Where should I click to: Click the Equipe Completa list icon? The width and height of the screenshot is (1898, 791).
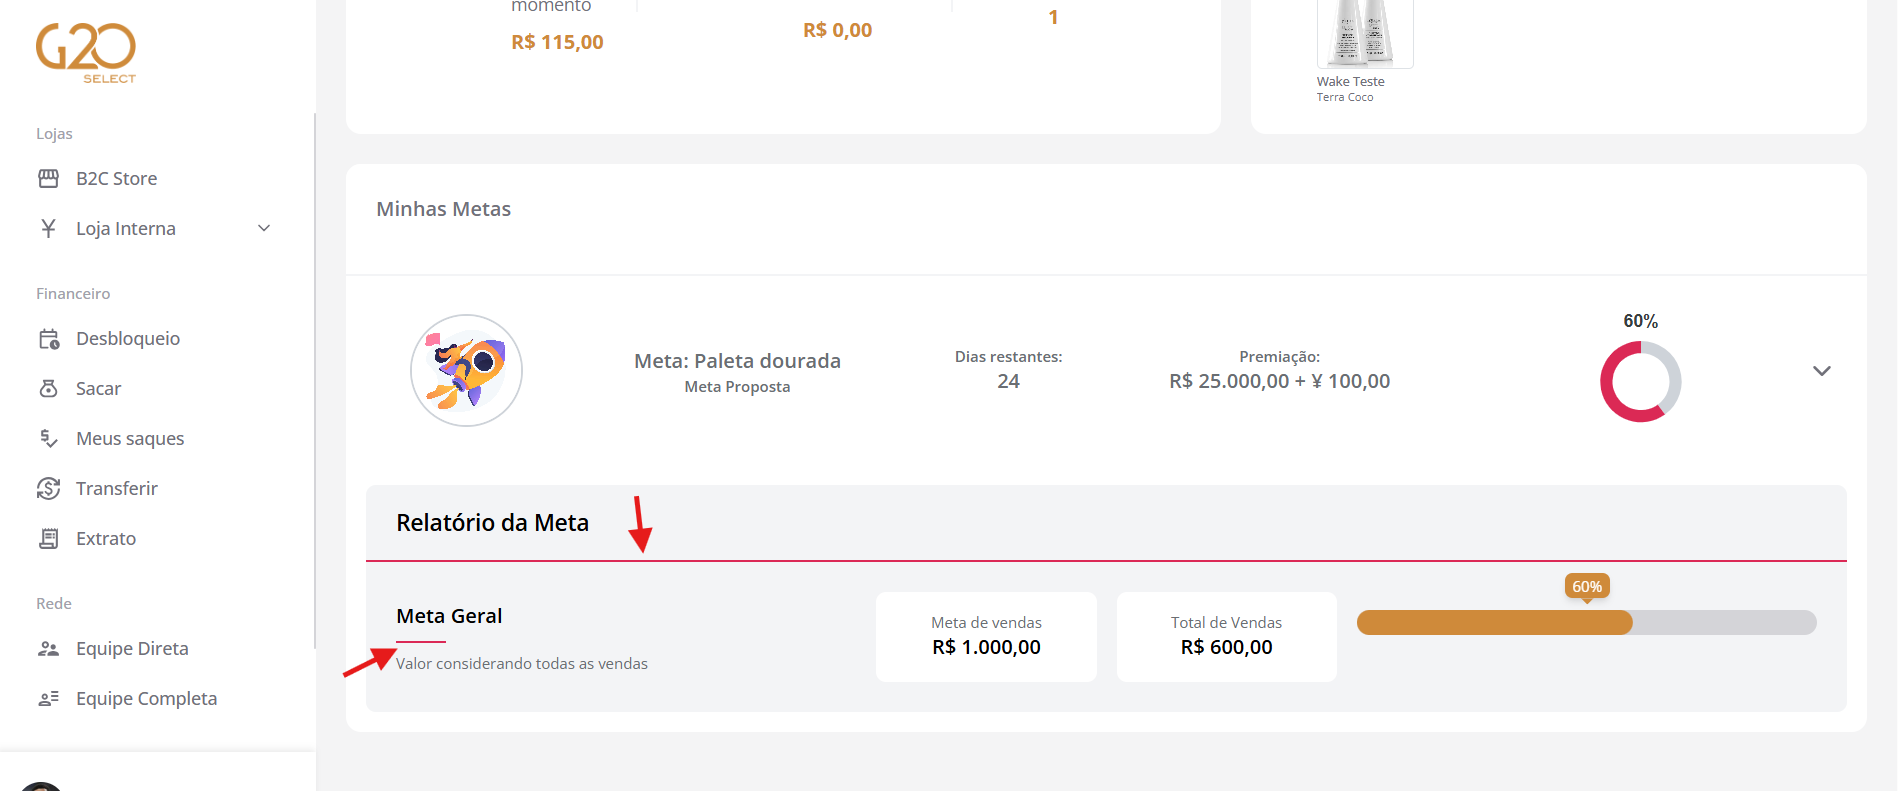point(48,699)
